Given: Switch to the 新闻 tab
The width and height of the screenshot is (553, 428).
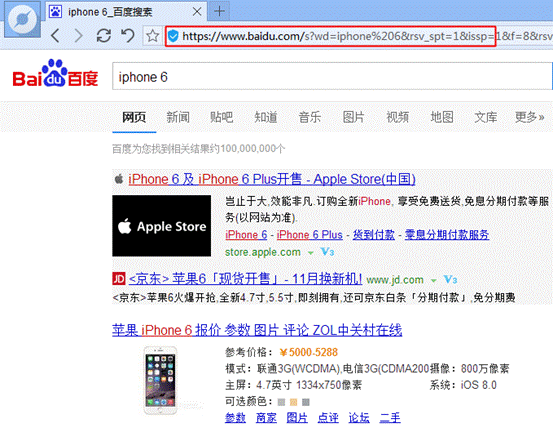Looking at the screenshot, I should [x=178, y=117].
